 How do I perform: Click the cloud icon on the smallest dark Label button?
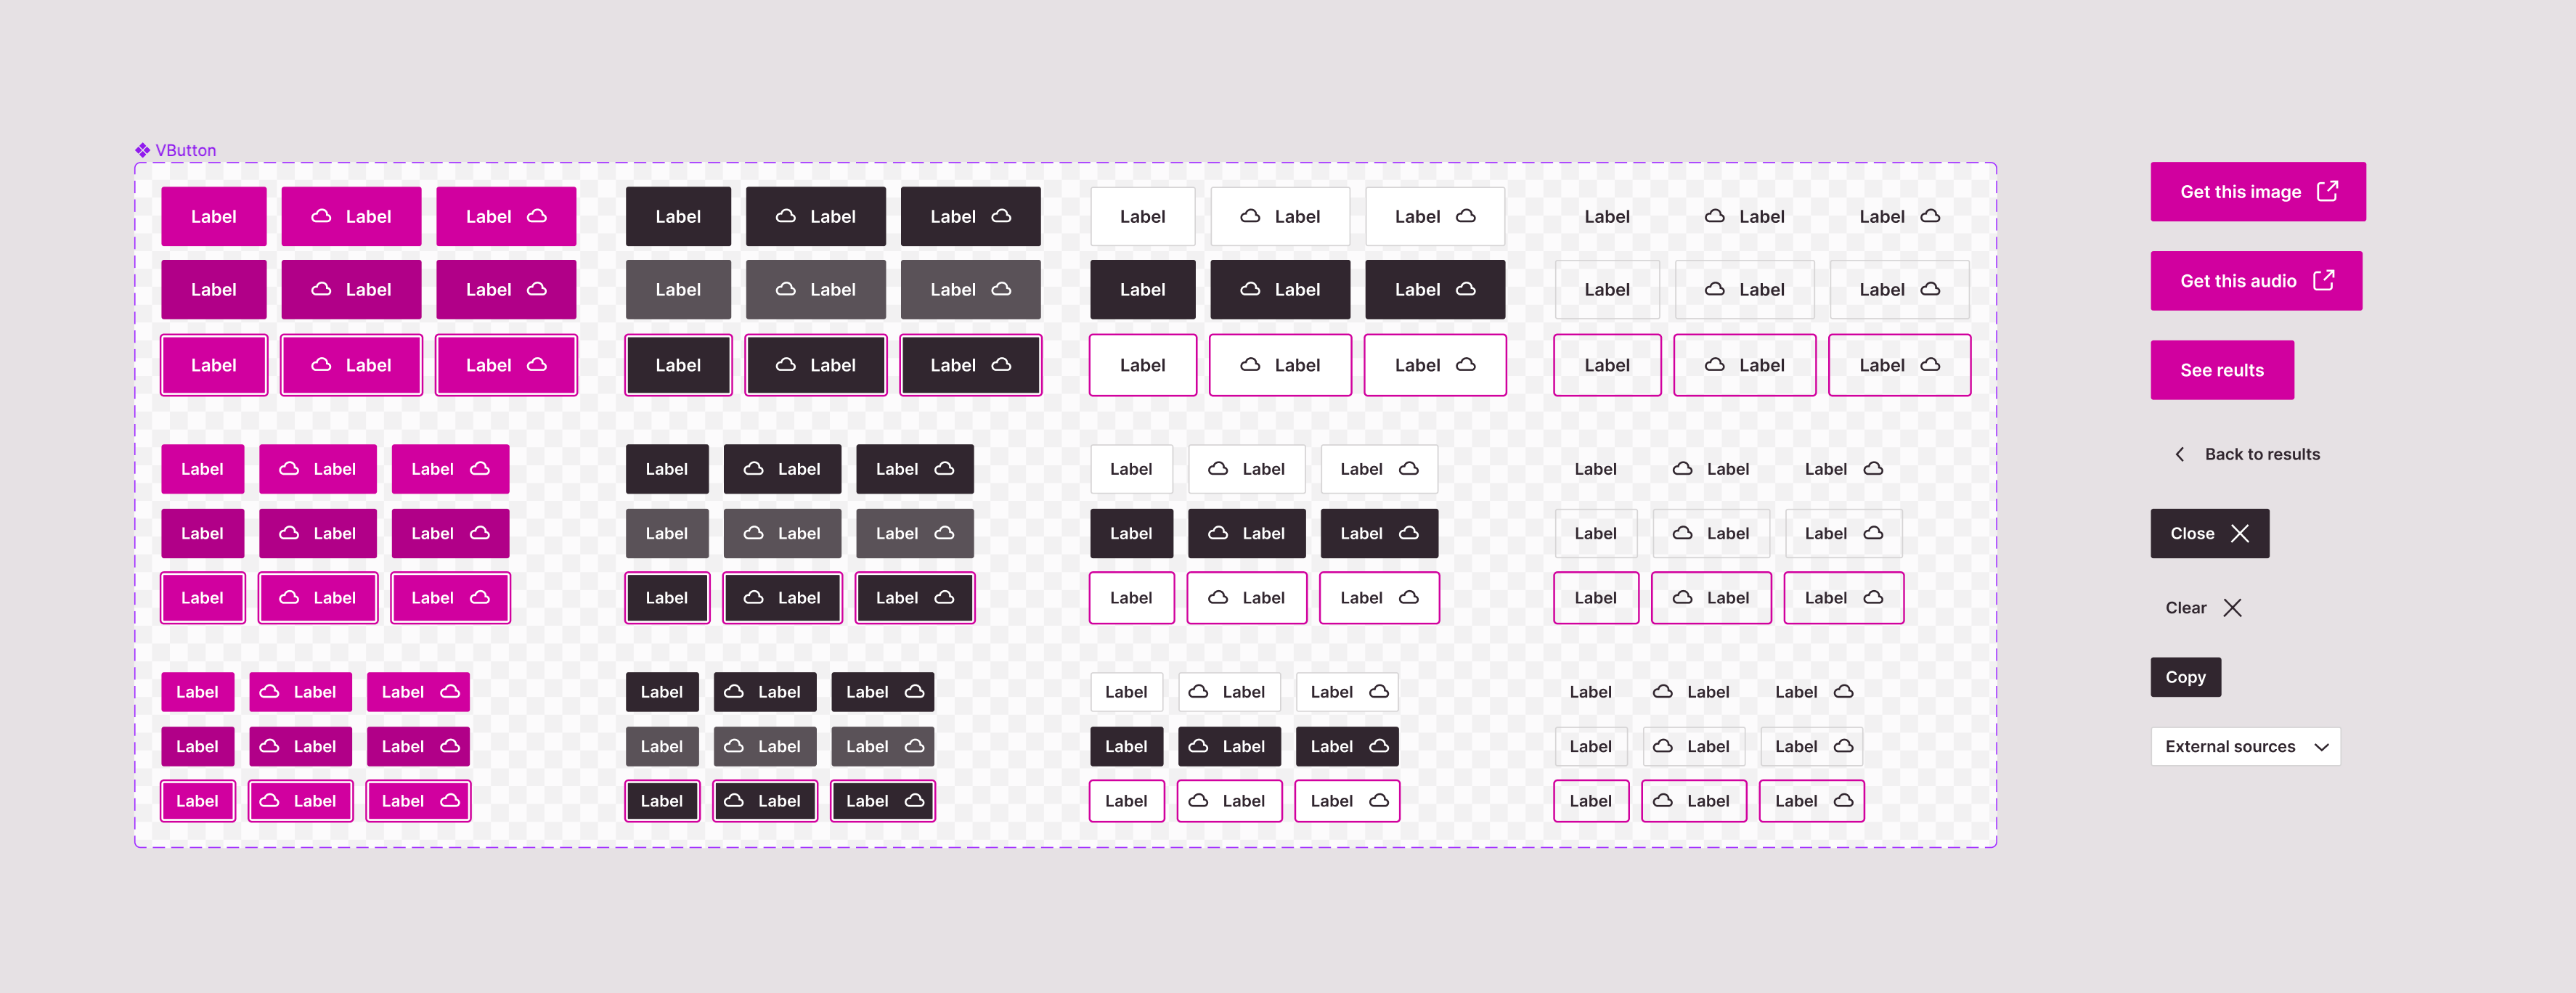734,691
